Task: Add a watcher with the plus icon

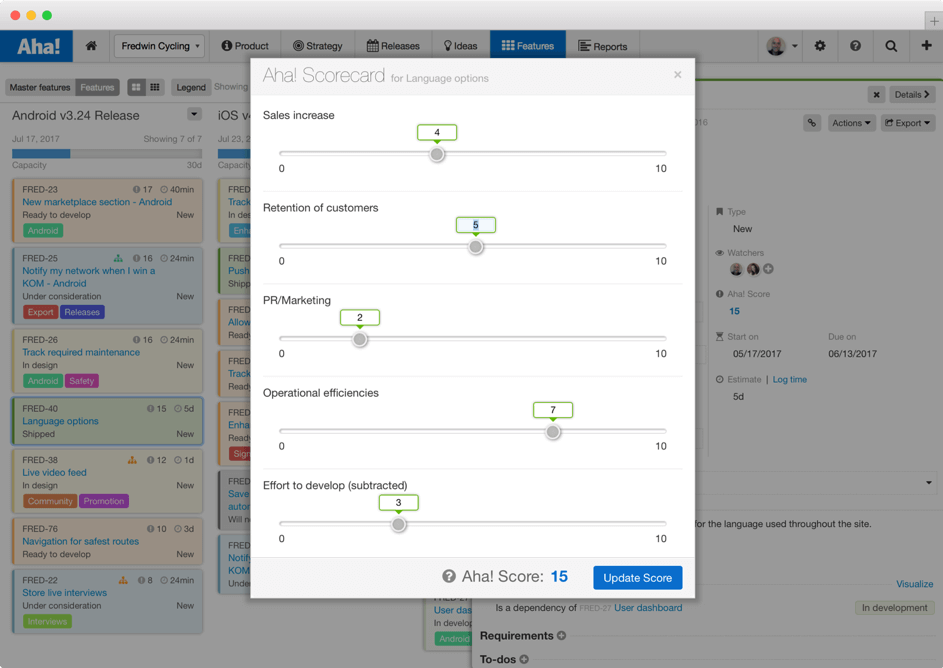Action: click(768, 269)
